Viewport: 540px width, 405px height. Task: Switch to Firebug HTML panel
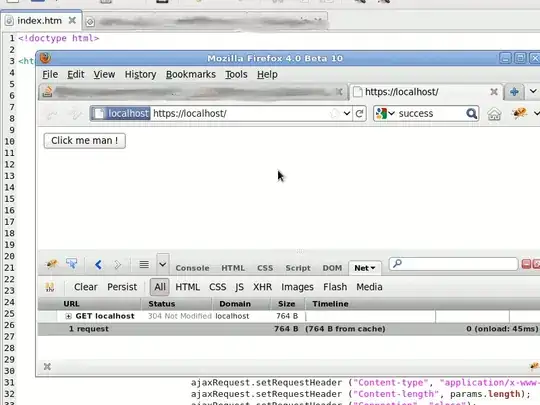click(233, 268)
